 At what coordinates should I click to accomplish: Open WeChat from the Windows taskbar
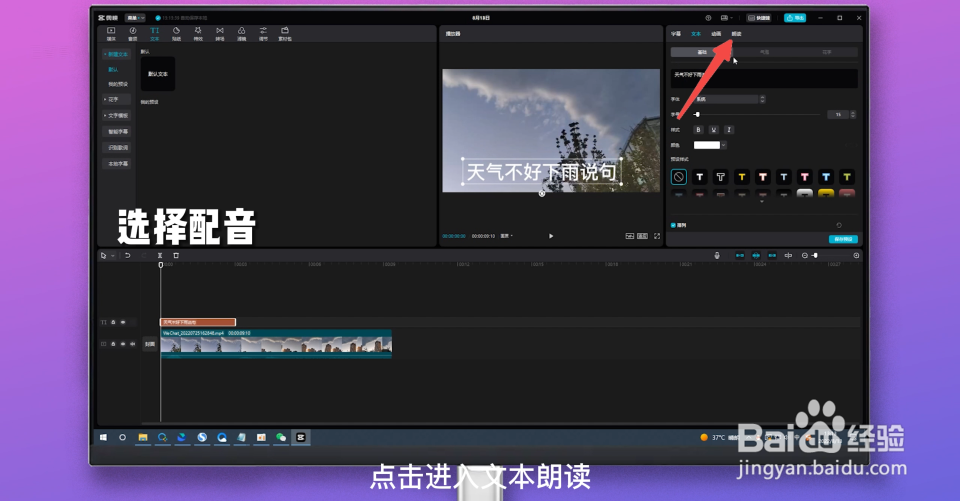[281, 437]
